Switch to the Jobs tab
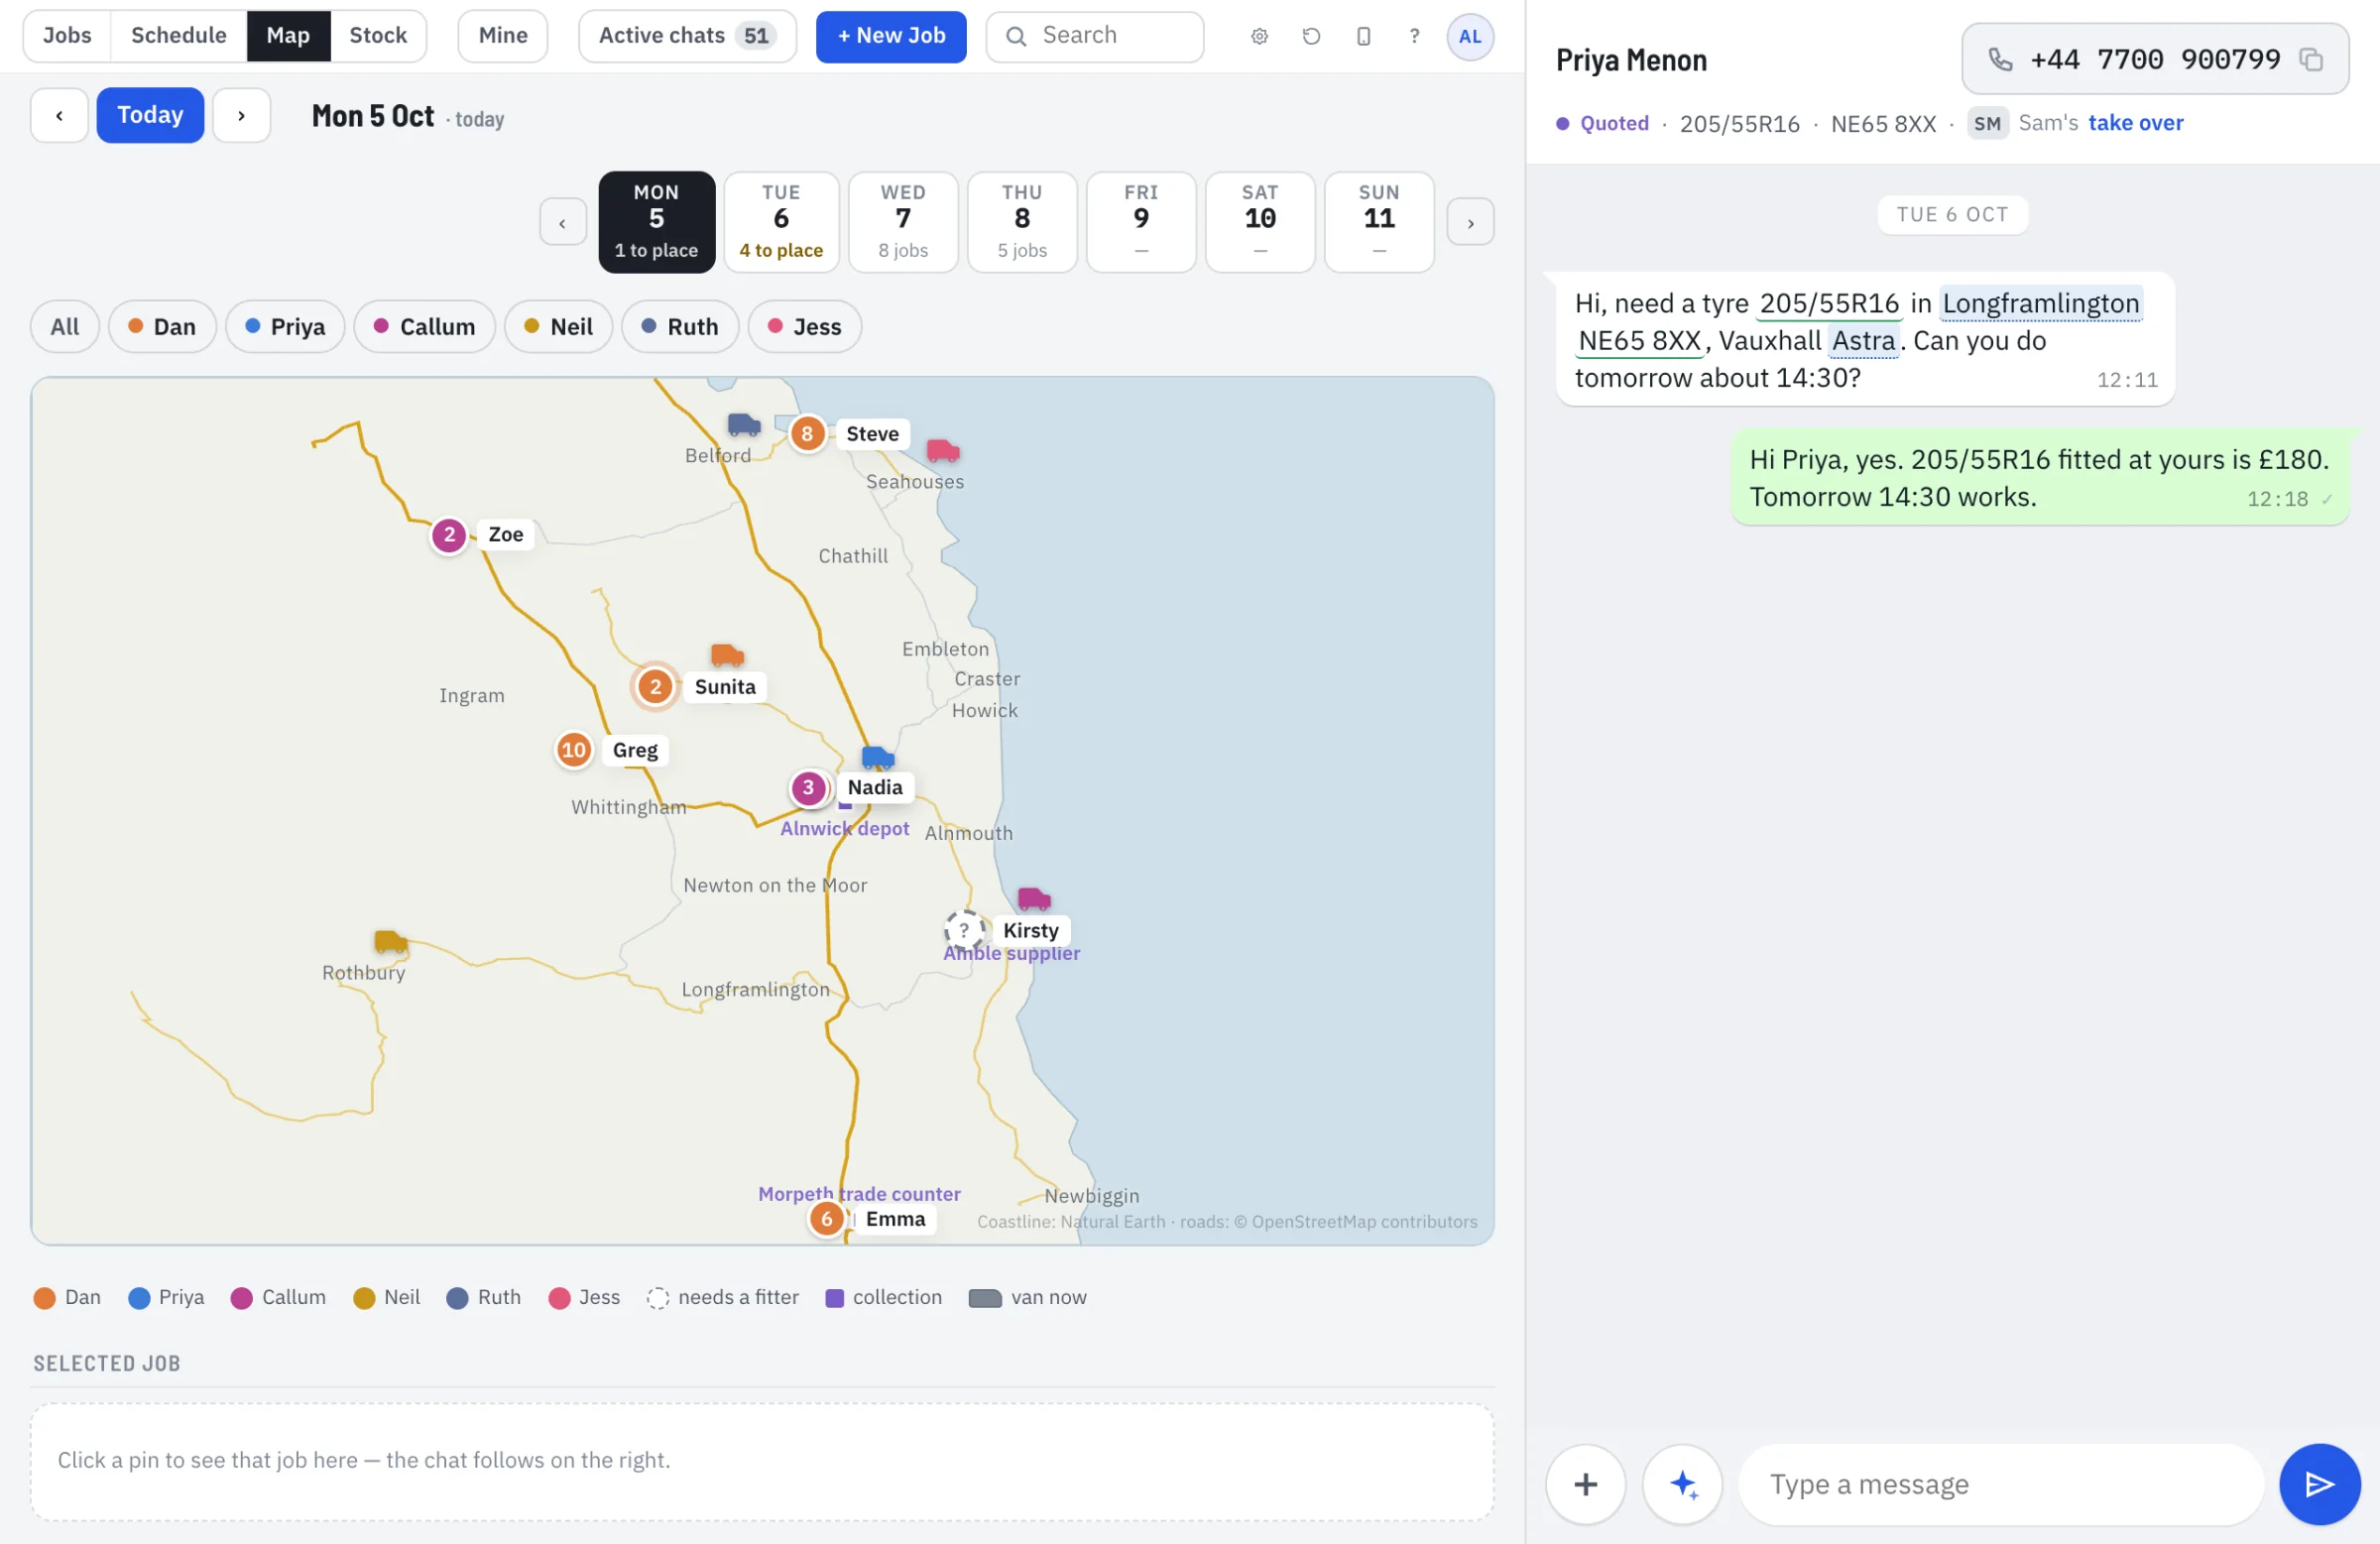The width and height of the screenshot is (2380, 1544). click(67, 36)
